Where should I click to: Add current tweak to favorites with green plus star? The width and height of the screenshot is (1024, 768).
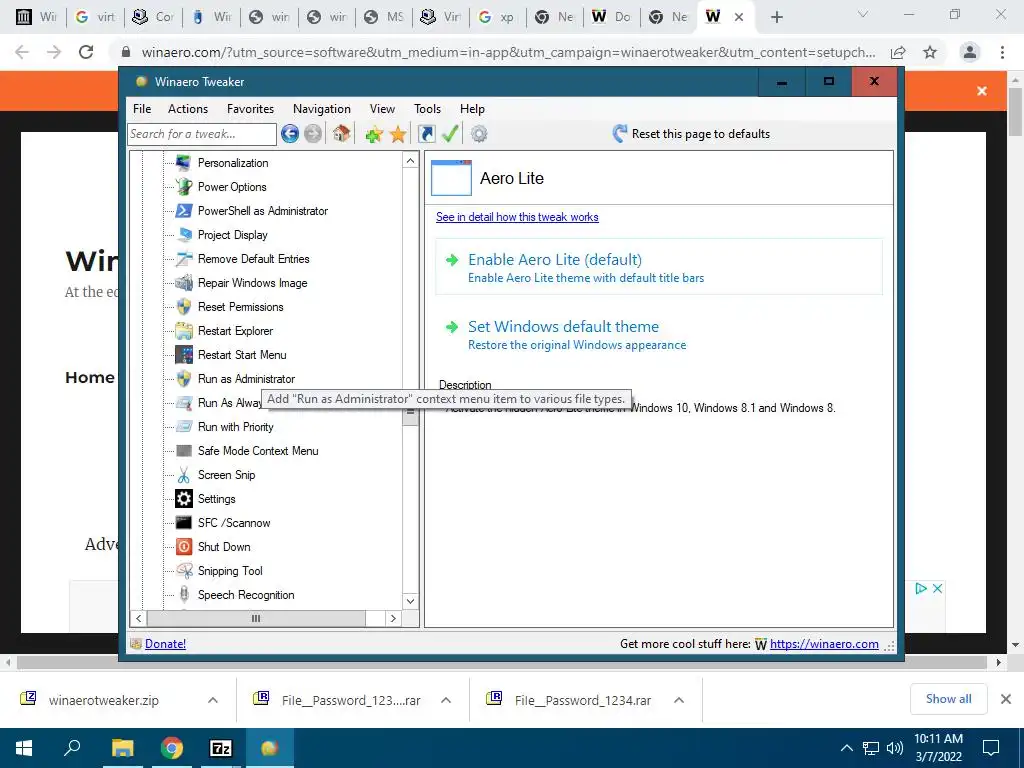(x=374, y=135)
